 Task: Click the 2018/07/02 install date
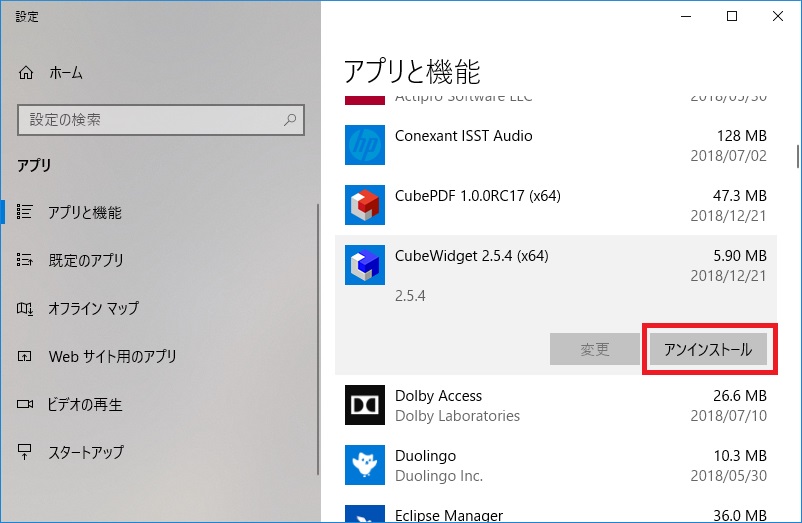click(728, 156)
